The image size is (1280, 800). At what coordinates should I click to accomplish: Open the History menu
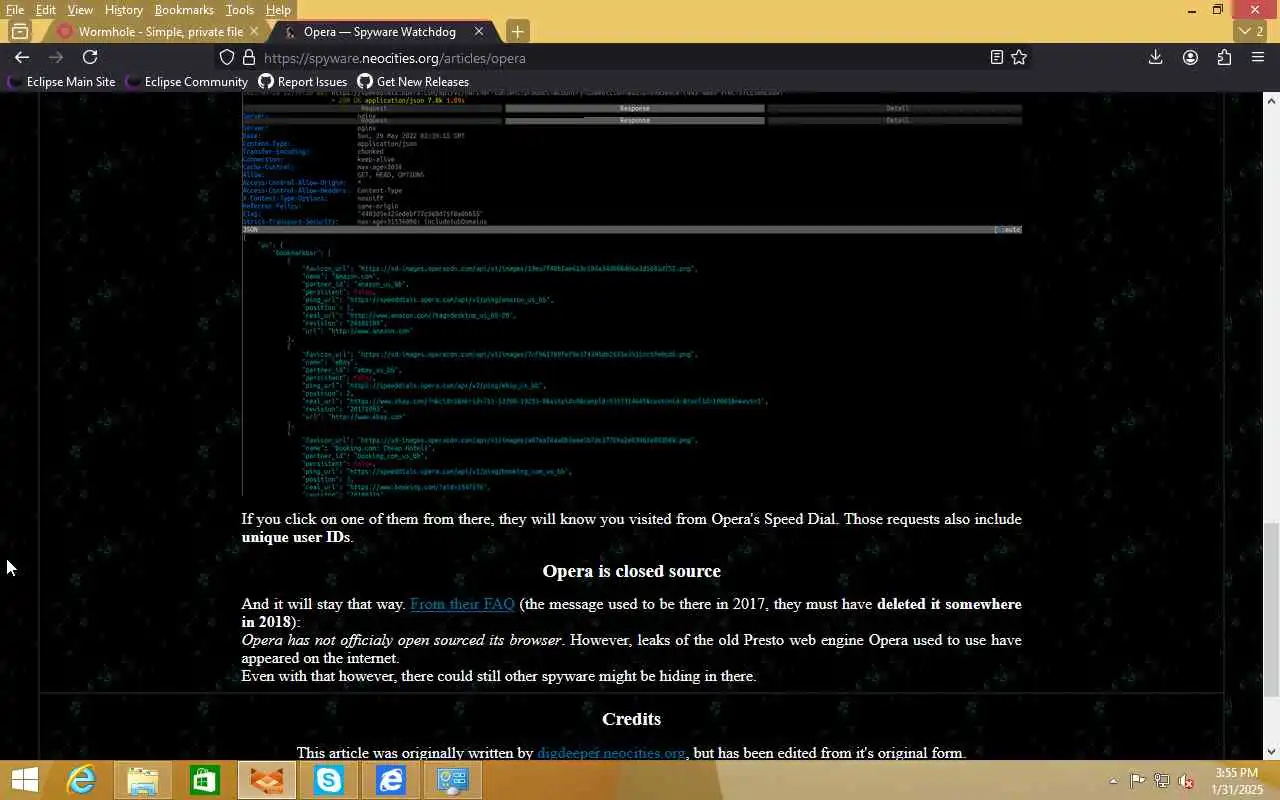[123, 10]
